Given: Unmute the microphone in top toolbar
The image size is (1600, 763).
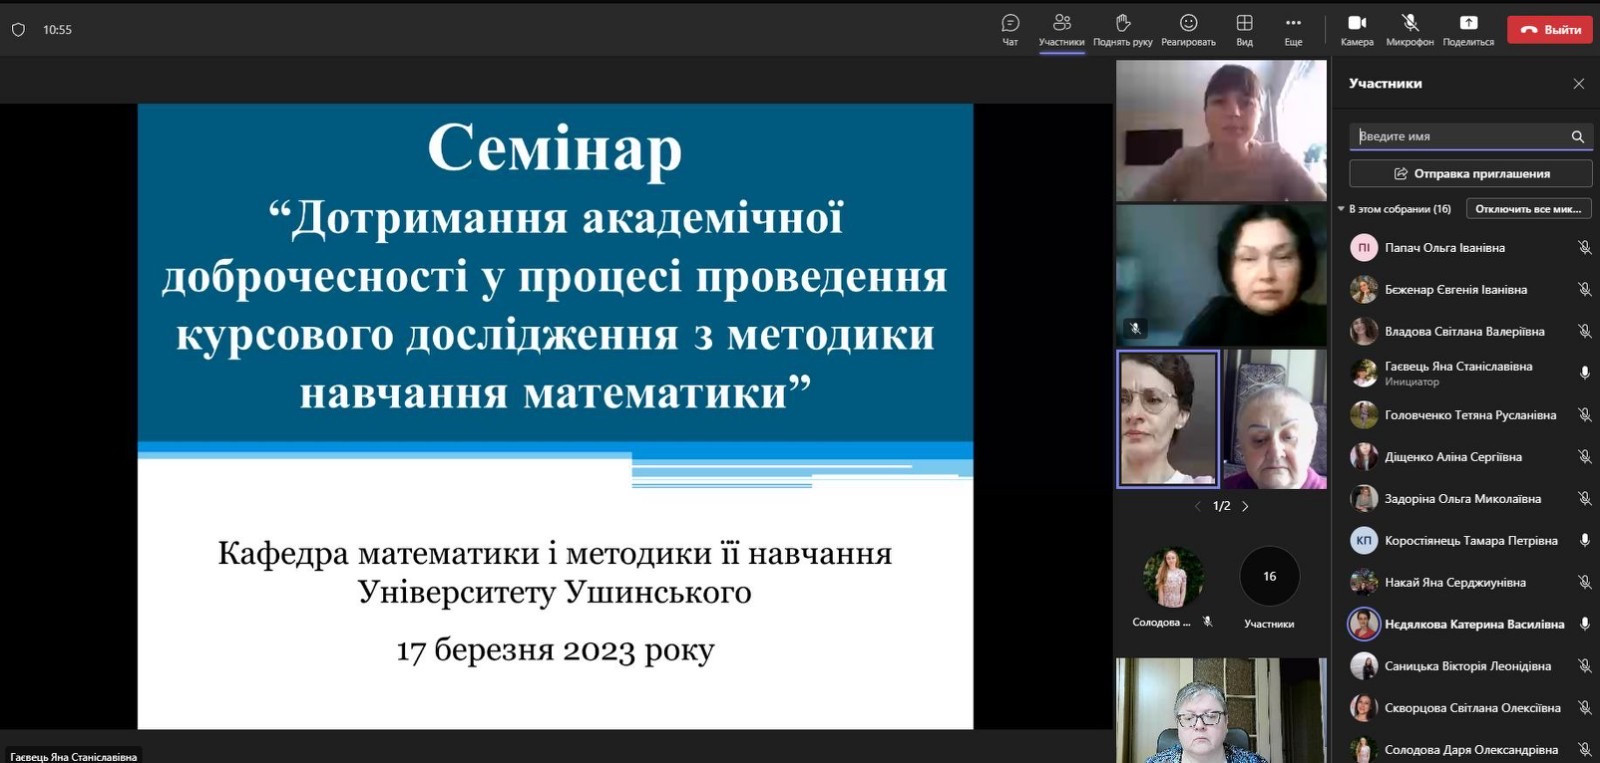Looking at the screenshot, I should 1410,24.
